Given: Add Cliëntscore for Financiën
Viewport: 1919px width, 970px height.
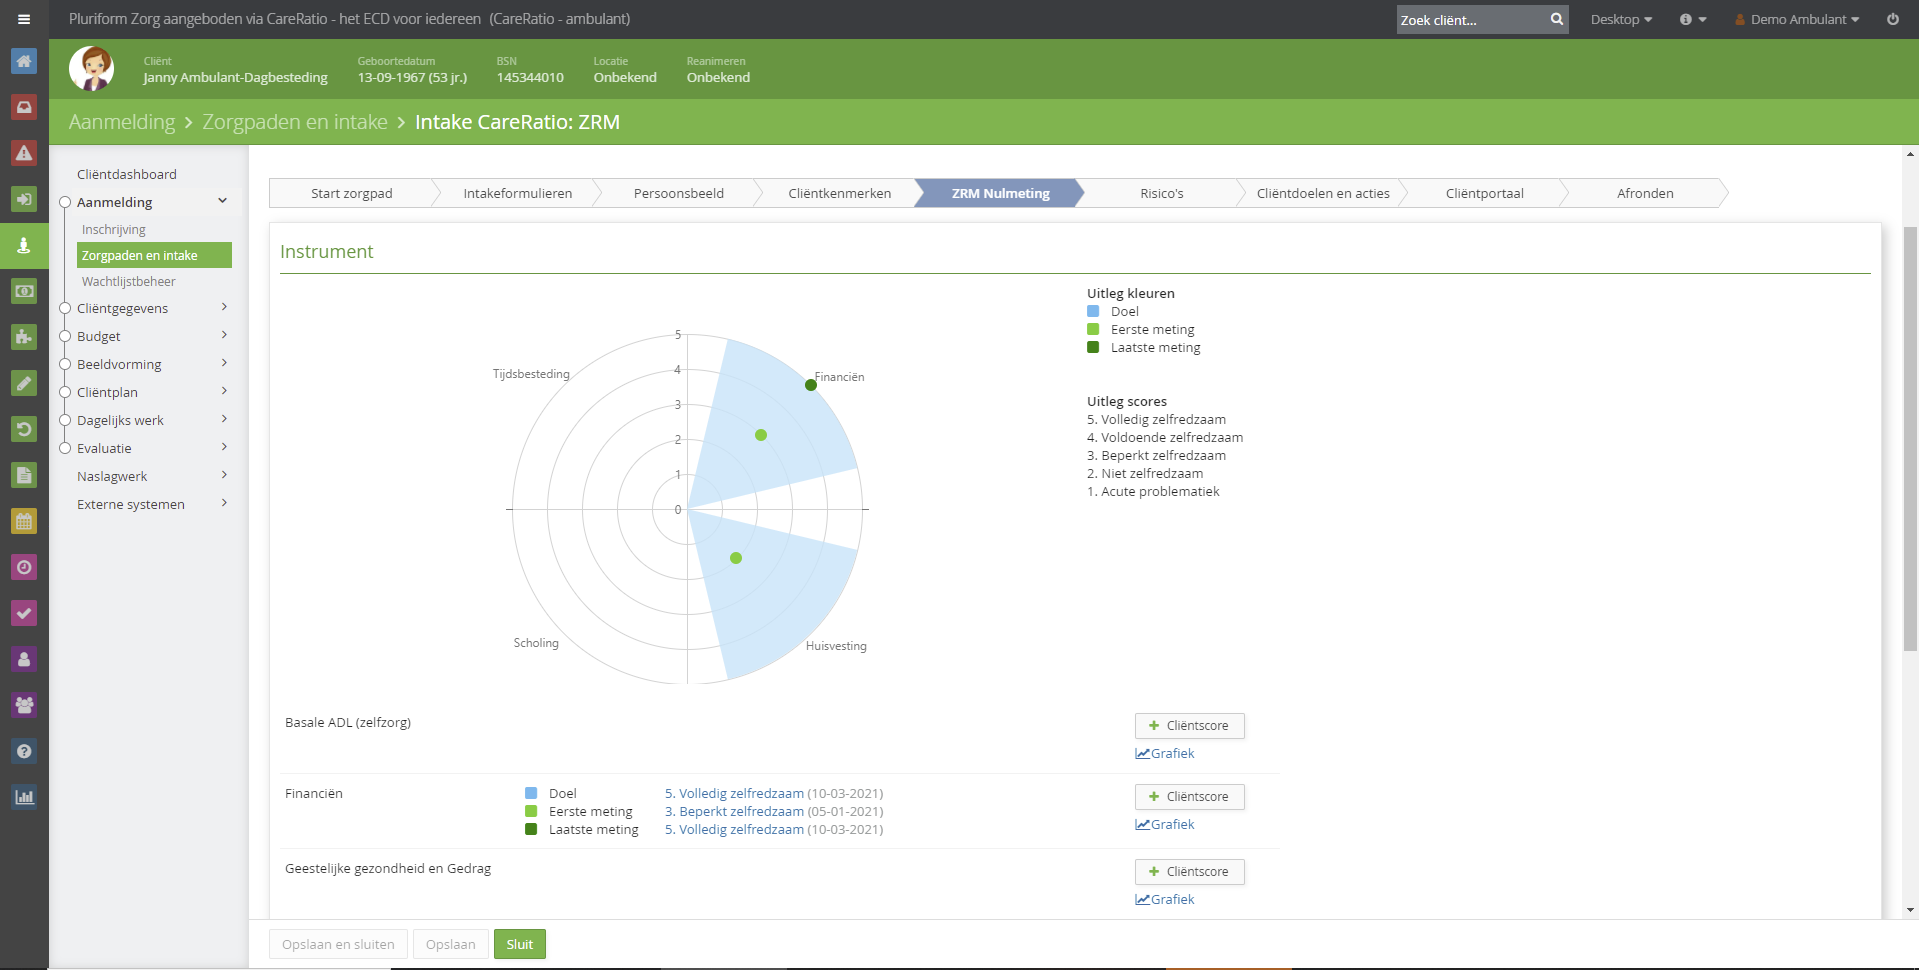Looking at the screenshot, I should pyautogui.click(x=1189, y=796).
